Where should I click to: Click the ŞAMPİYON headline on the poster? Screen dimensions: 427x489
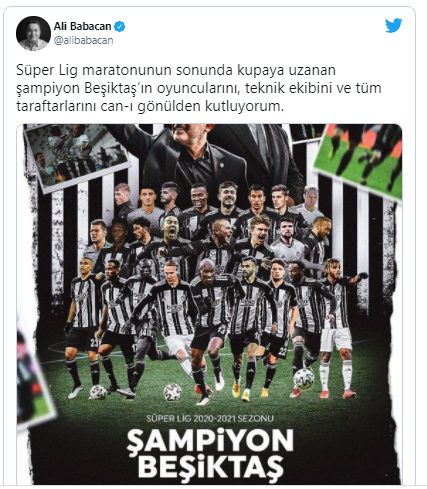tap(210, 441)
